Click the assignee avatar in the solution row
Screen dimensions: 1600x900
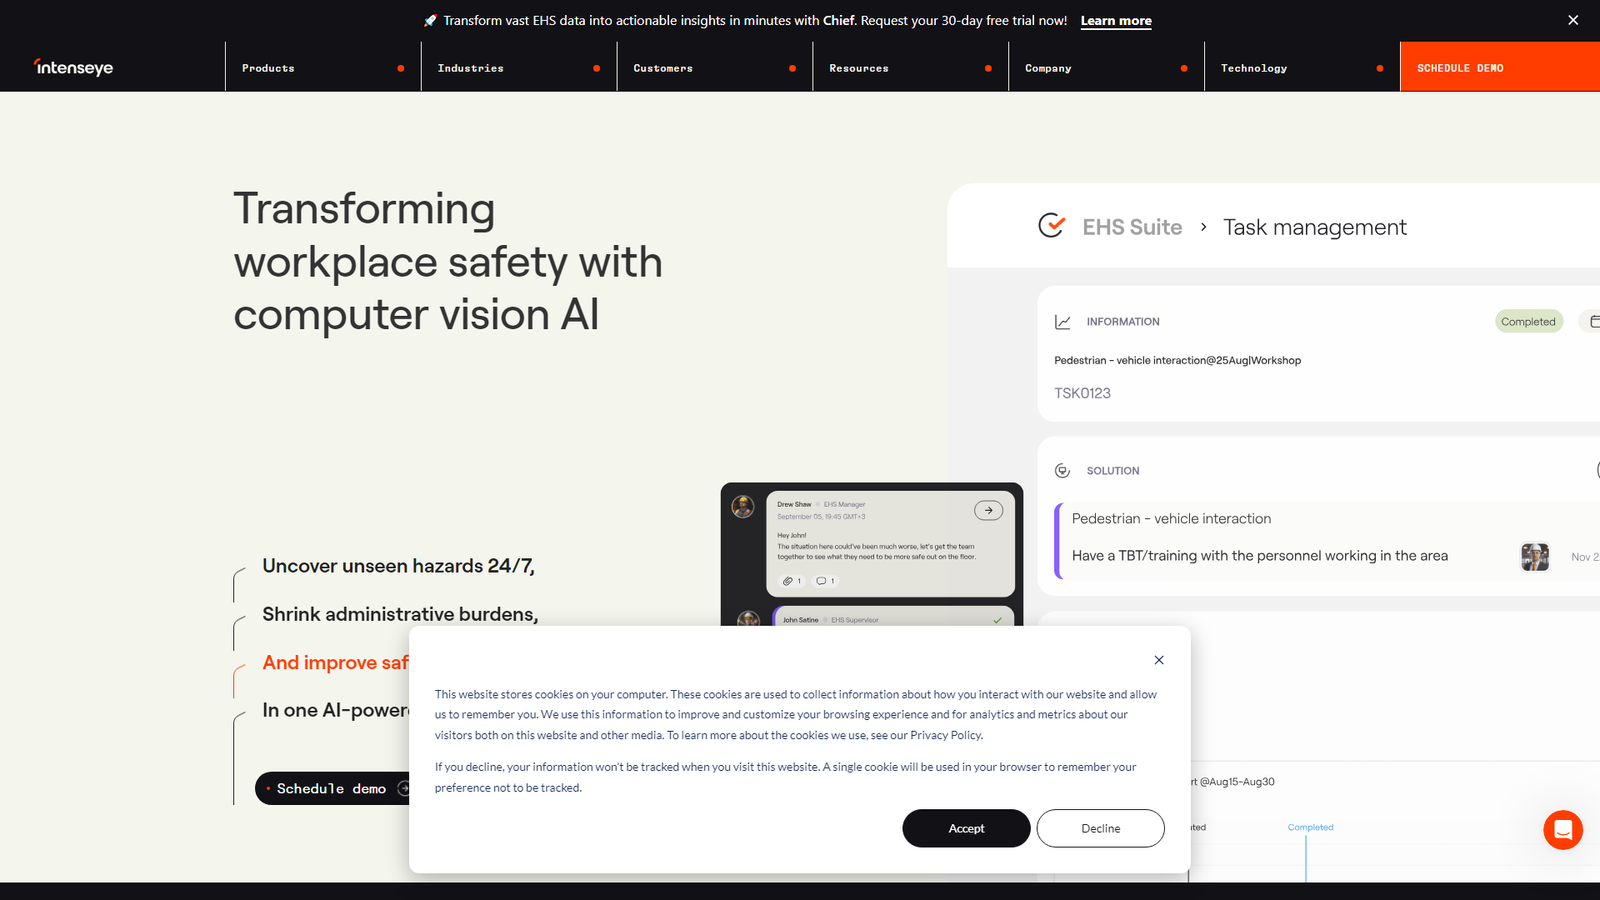[1534, 557]
